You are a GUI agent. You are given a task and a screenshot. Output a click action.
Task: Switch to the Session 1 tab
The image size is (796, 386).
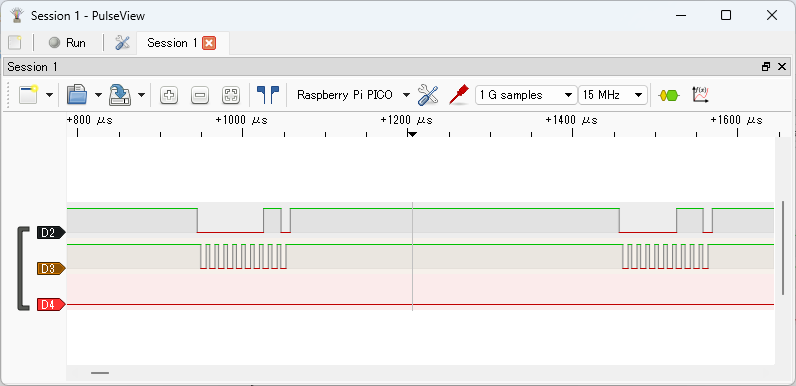tap(172, 43)
